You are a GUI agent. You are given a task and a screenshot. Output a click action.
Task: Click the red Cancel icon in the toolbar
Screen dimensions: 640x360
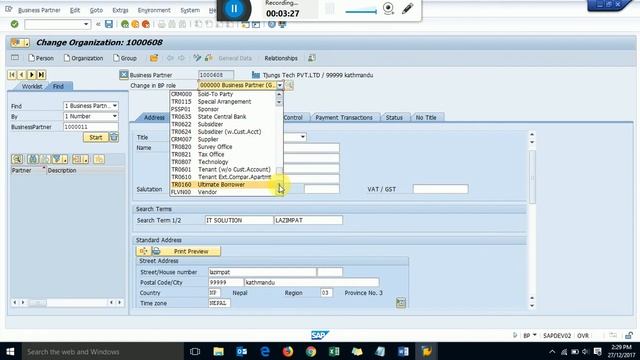click(145, 24)
